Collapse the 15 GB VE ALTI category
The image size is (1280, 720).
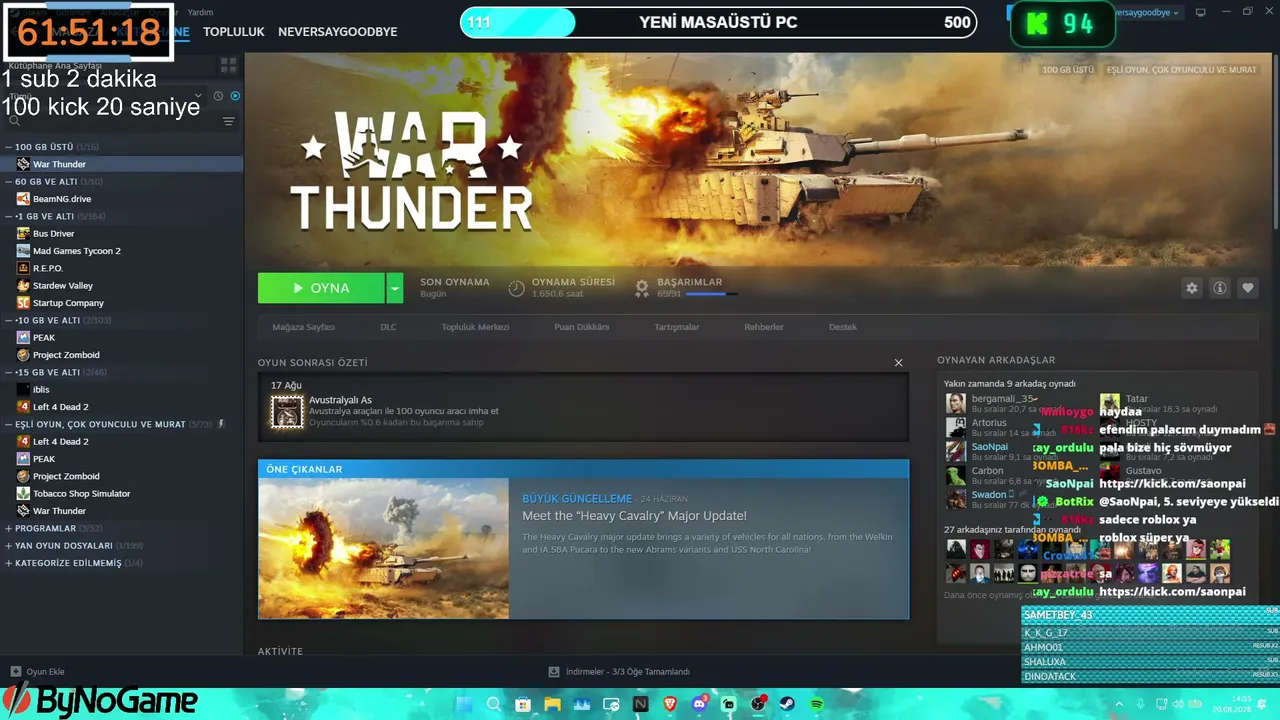[x=9, y=372]
